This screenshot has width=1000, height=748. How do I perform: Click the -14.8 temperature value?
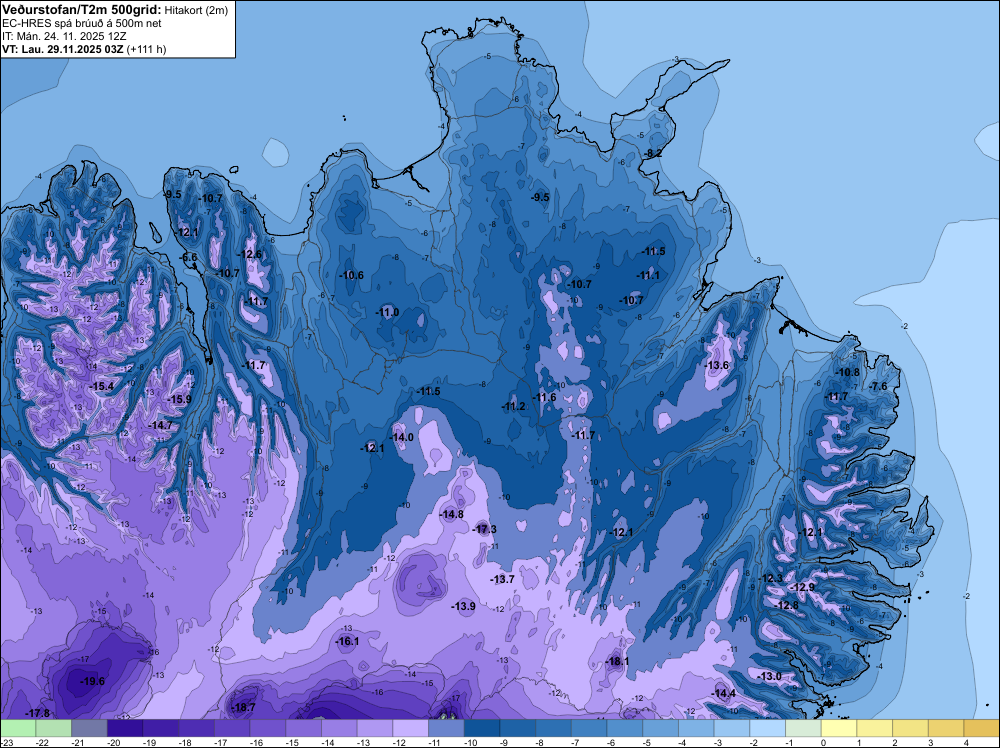[452, 514]
